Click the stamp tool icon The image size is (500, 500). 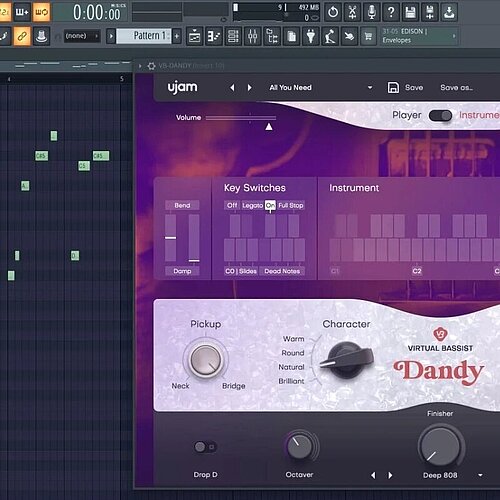pos(41,36)
